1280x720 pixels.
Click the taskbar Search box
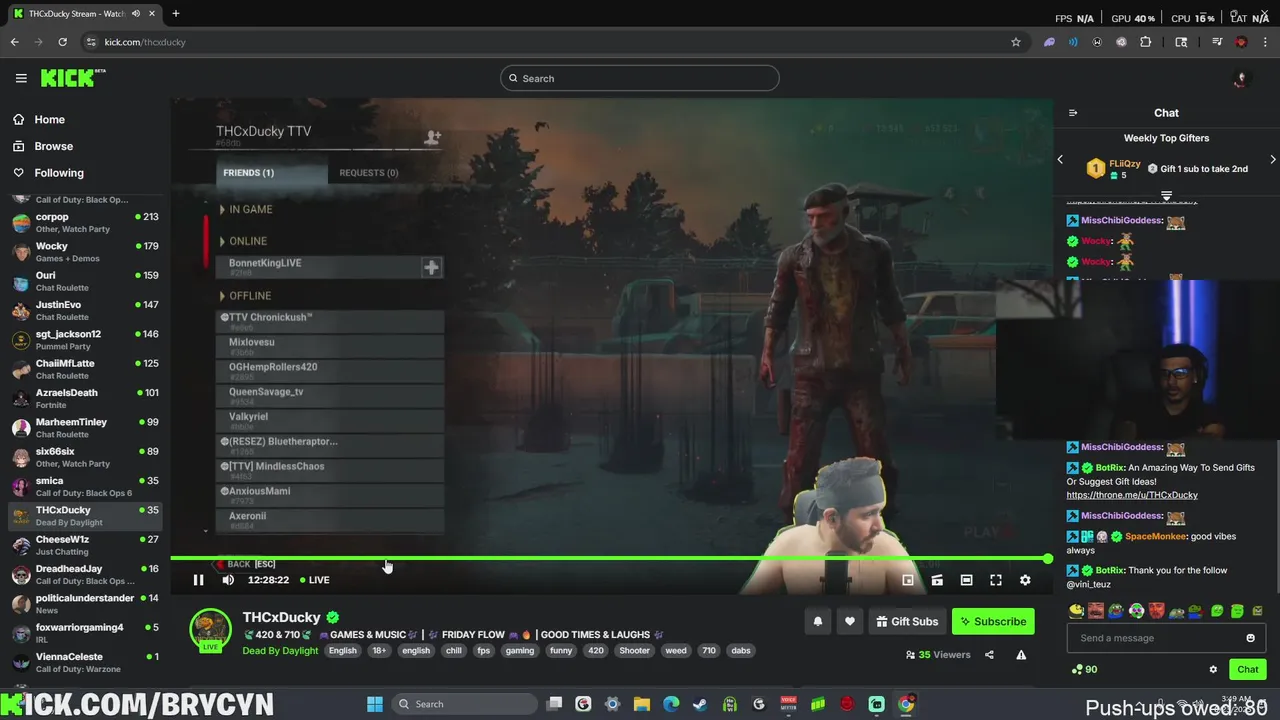[x=464, y=704]
